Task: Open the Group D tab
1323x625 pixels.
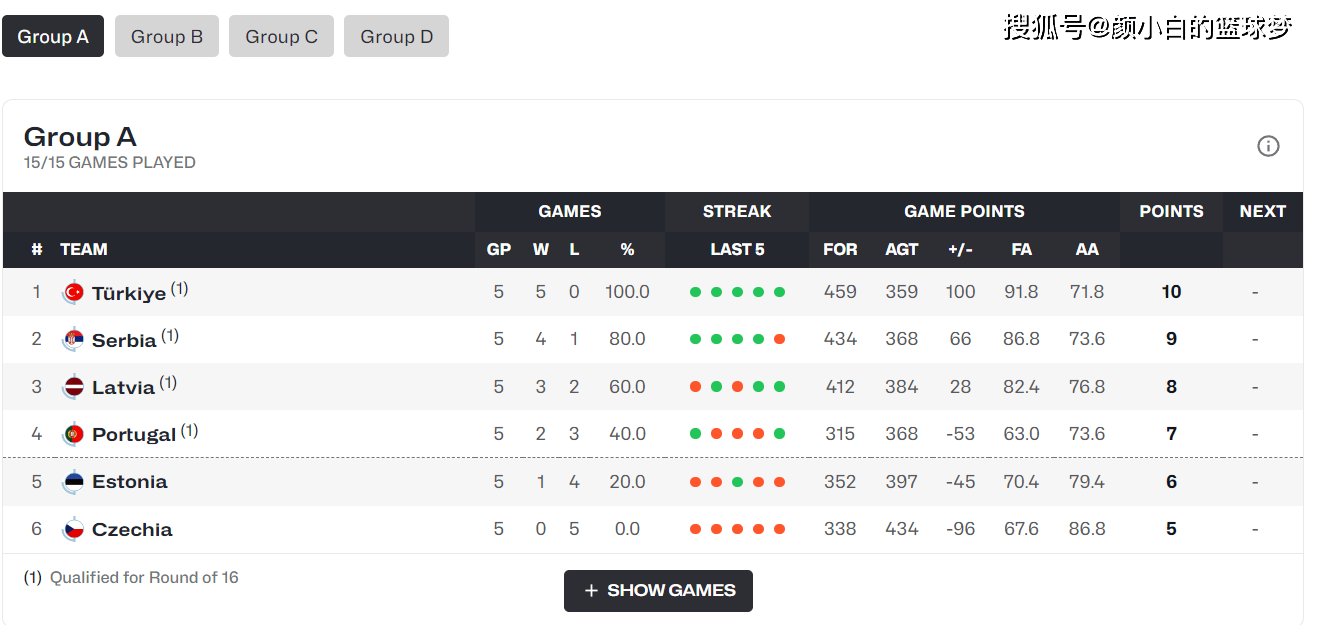Action: point(396,37)
